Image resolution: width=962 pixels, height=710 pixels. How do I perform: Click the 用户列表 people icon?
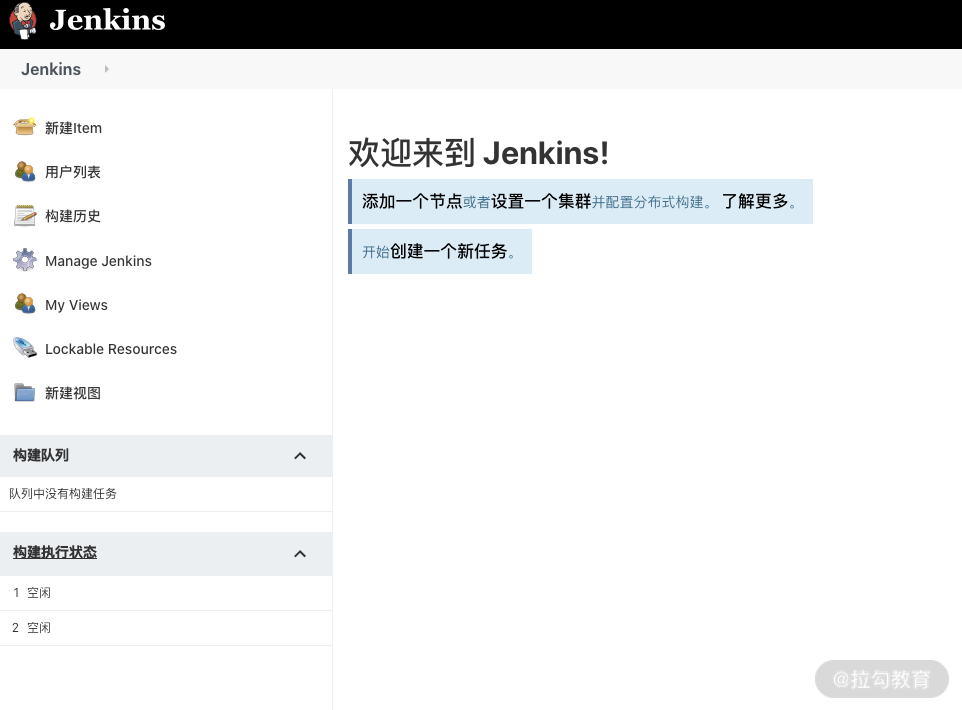click(25, 171)
